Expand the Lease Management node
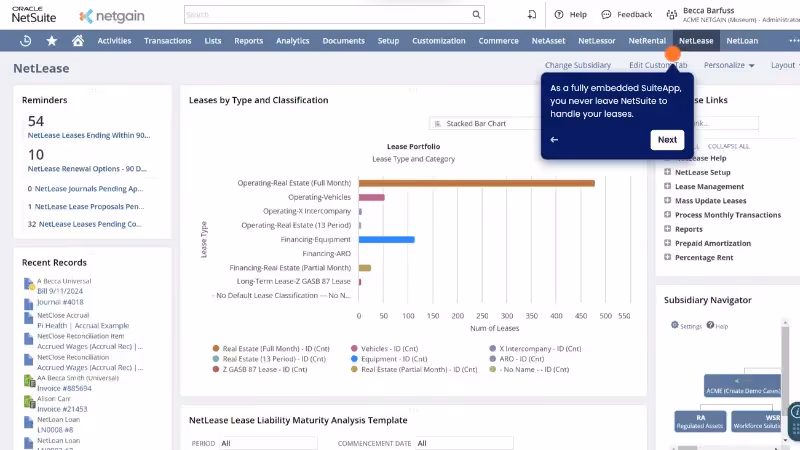 click(x=667, y=186)
